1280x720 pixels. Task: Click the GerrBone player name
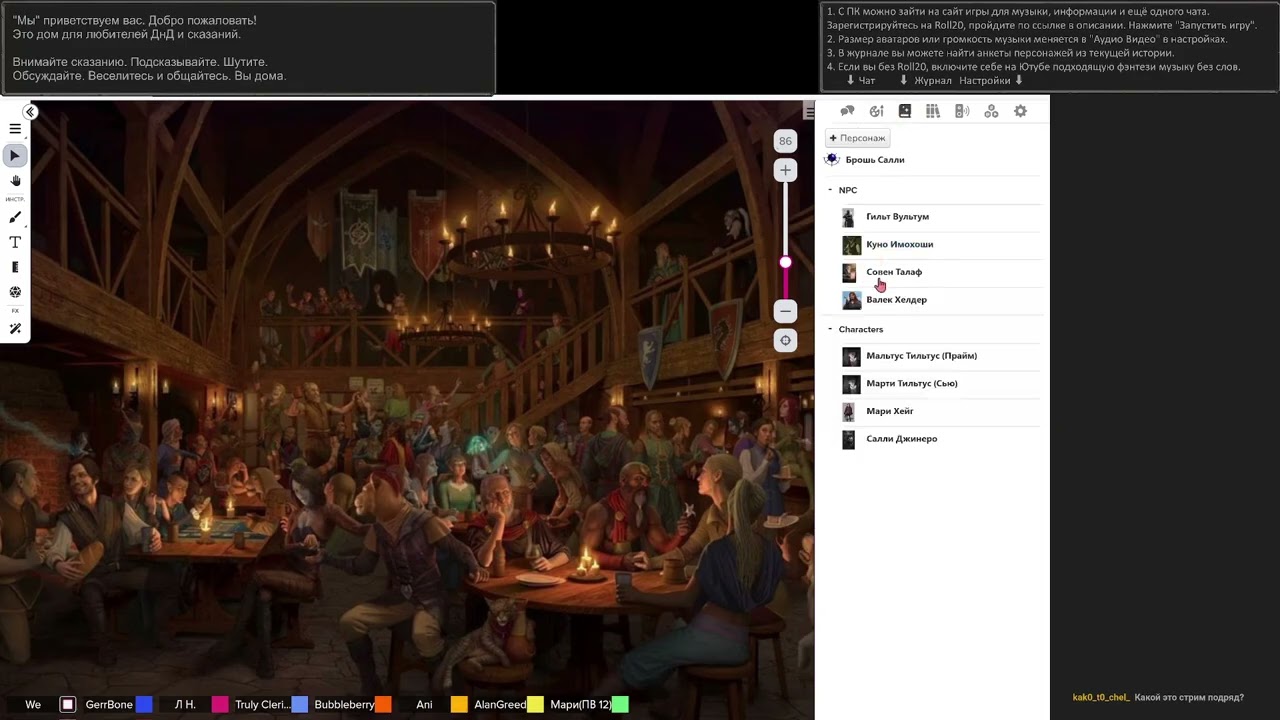[x=109, y=705]
